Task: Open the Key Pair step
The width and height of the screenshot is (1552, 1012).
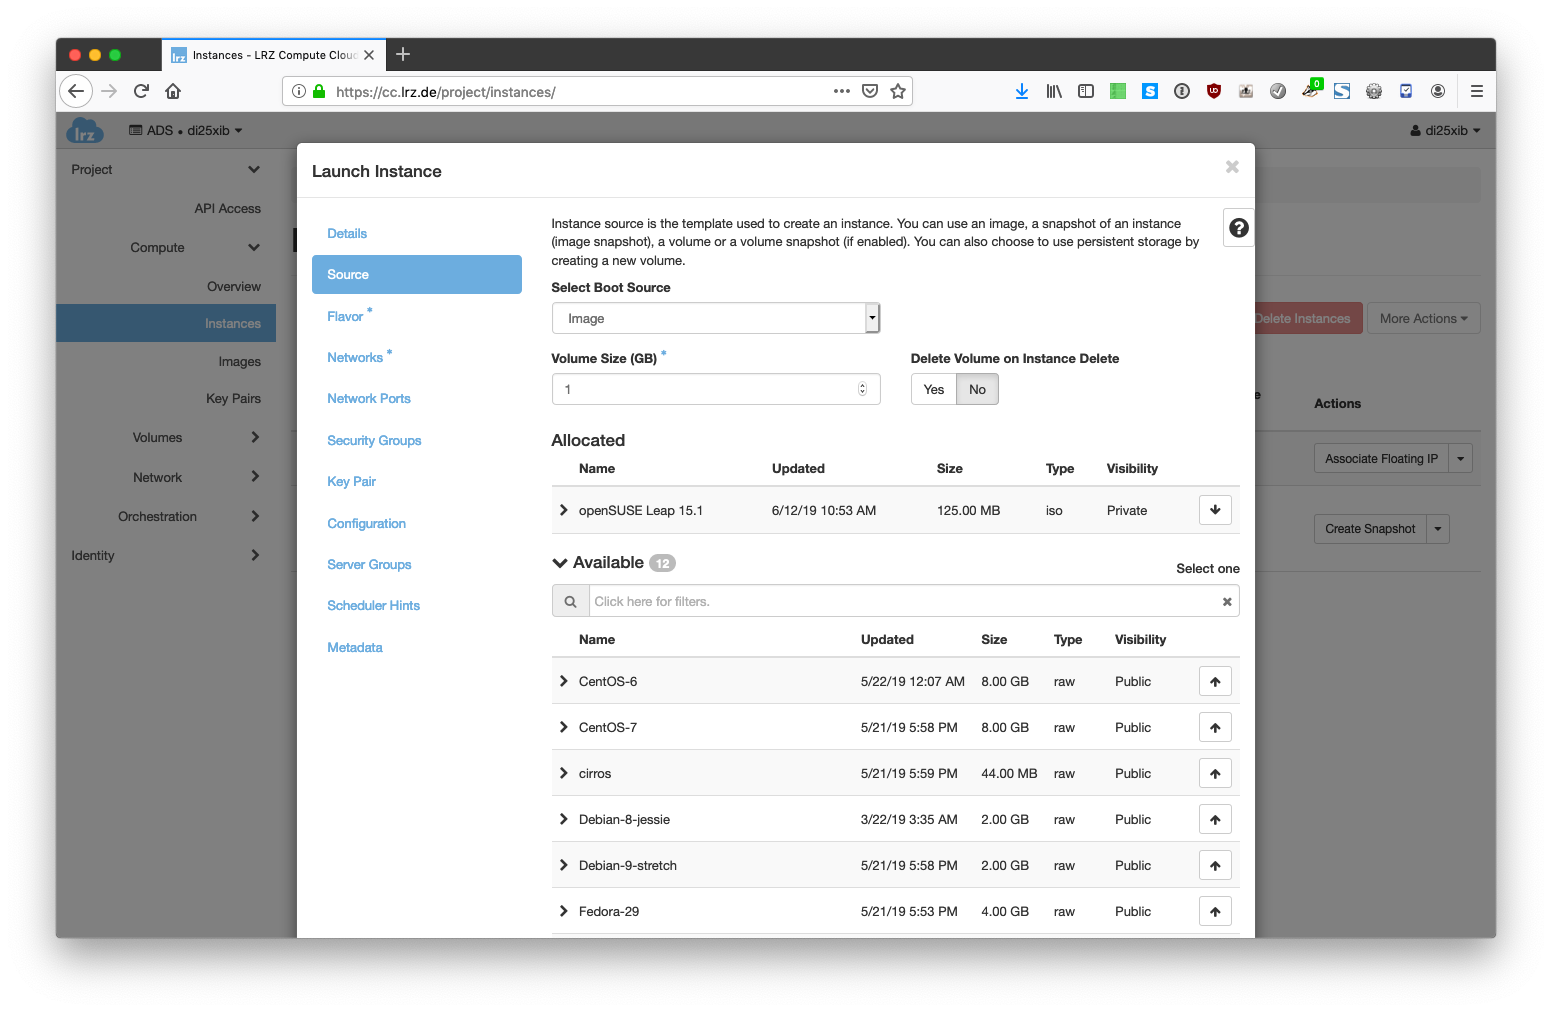Action: 351,482
